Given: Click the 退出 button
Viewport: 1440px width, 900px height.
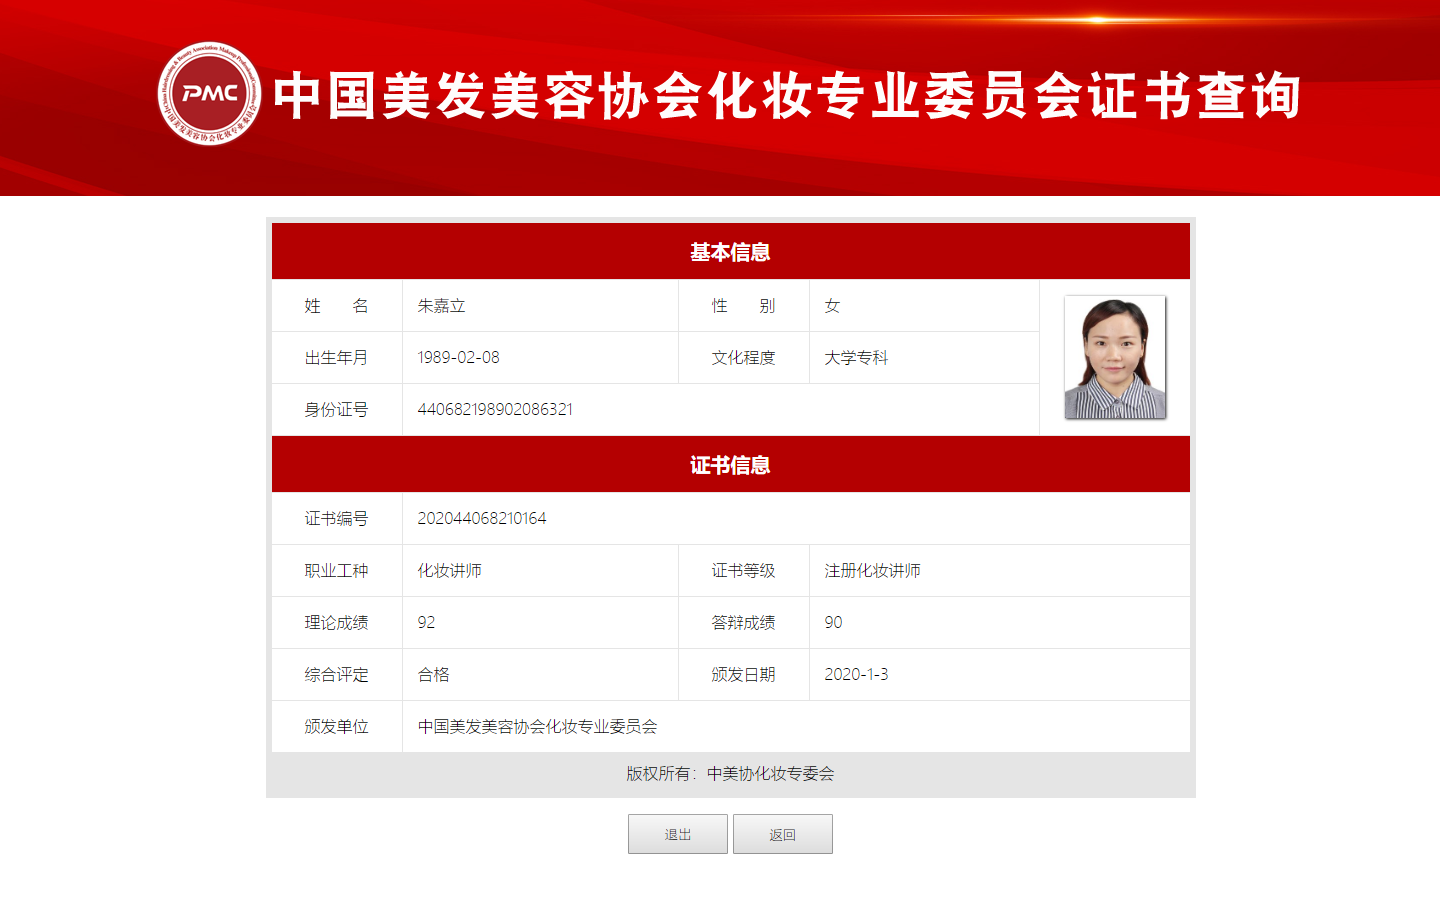Looking at the screenshot, I should coord(678,834).
